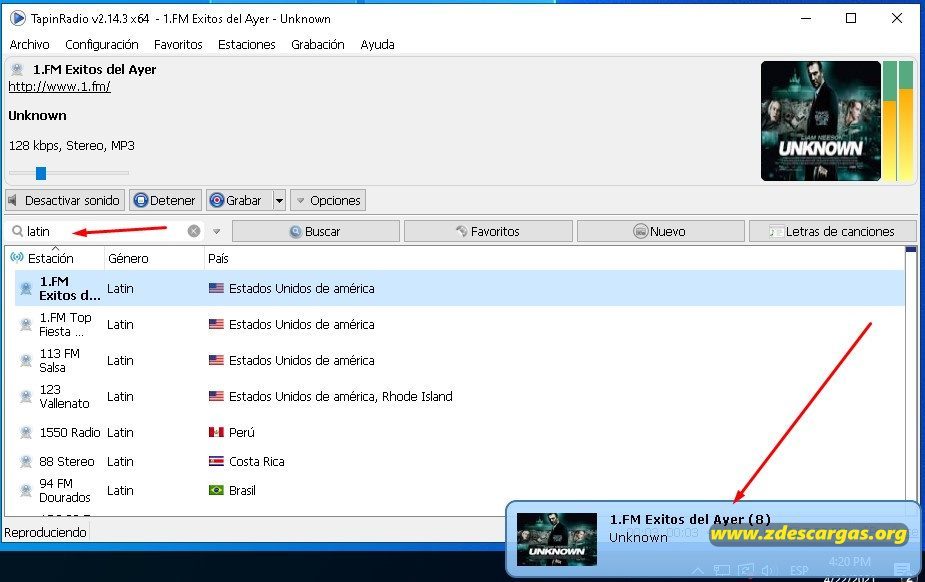925x582 pixels.
Task: Open the Archivo menu
Action: (x=29, y=44)
